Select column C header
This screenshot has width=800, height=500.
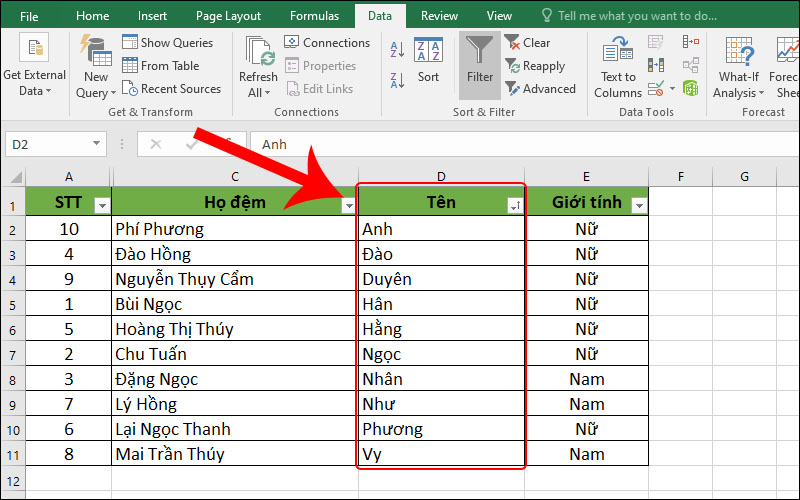click(235, 177)
